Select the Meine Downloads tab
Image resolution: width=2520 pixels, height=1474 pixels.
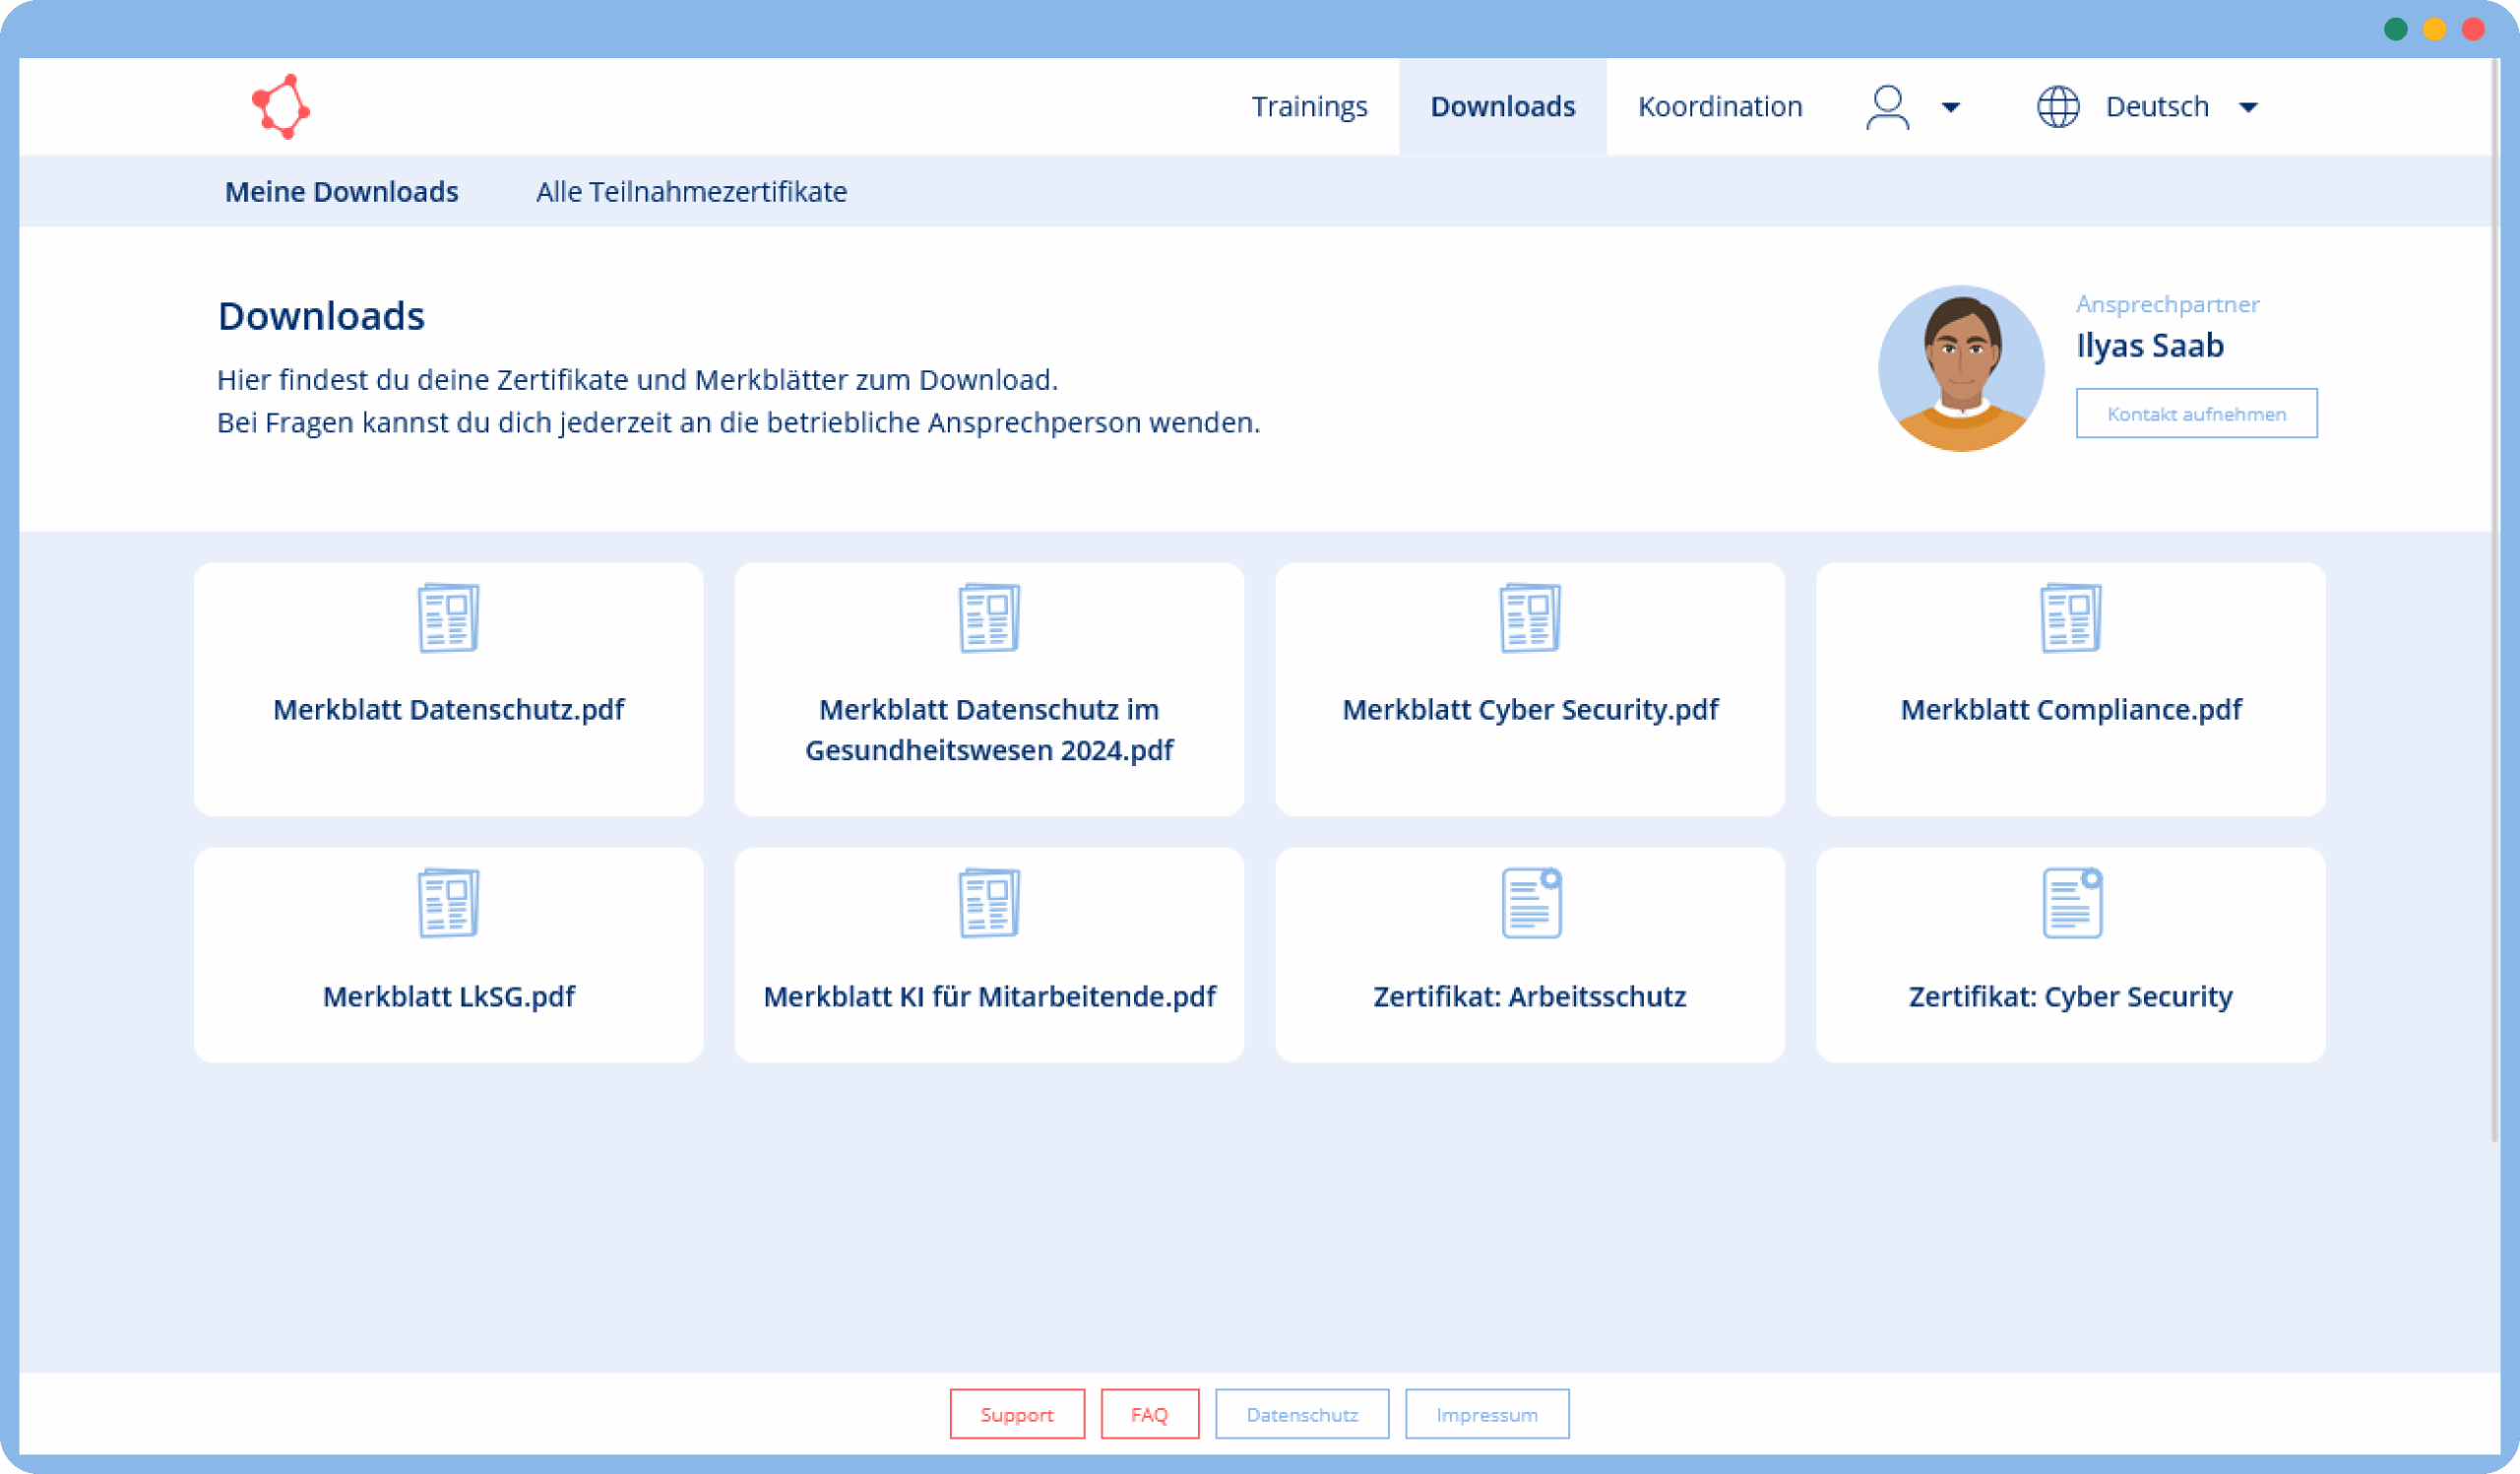pos(341,192)
